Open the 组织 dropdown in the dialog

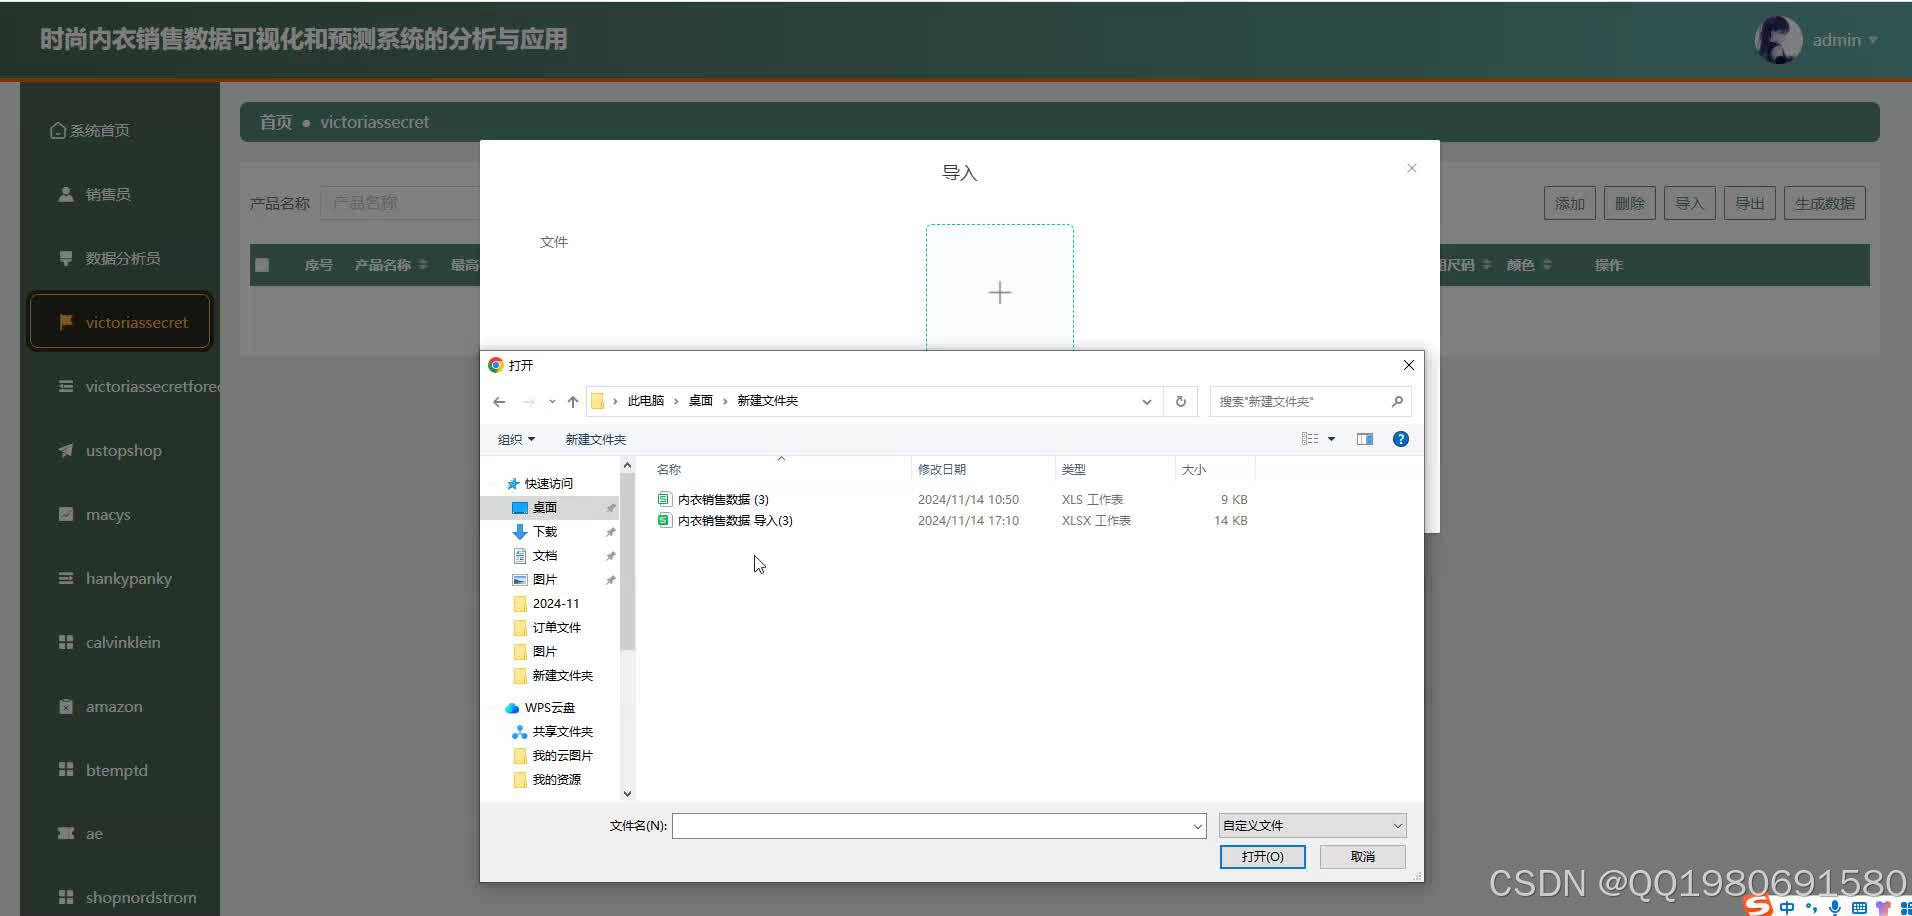515,438
